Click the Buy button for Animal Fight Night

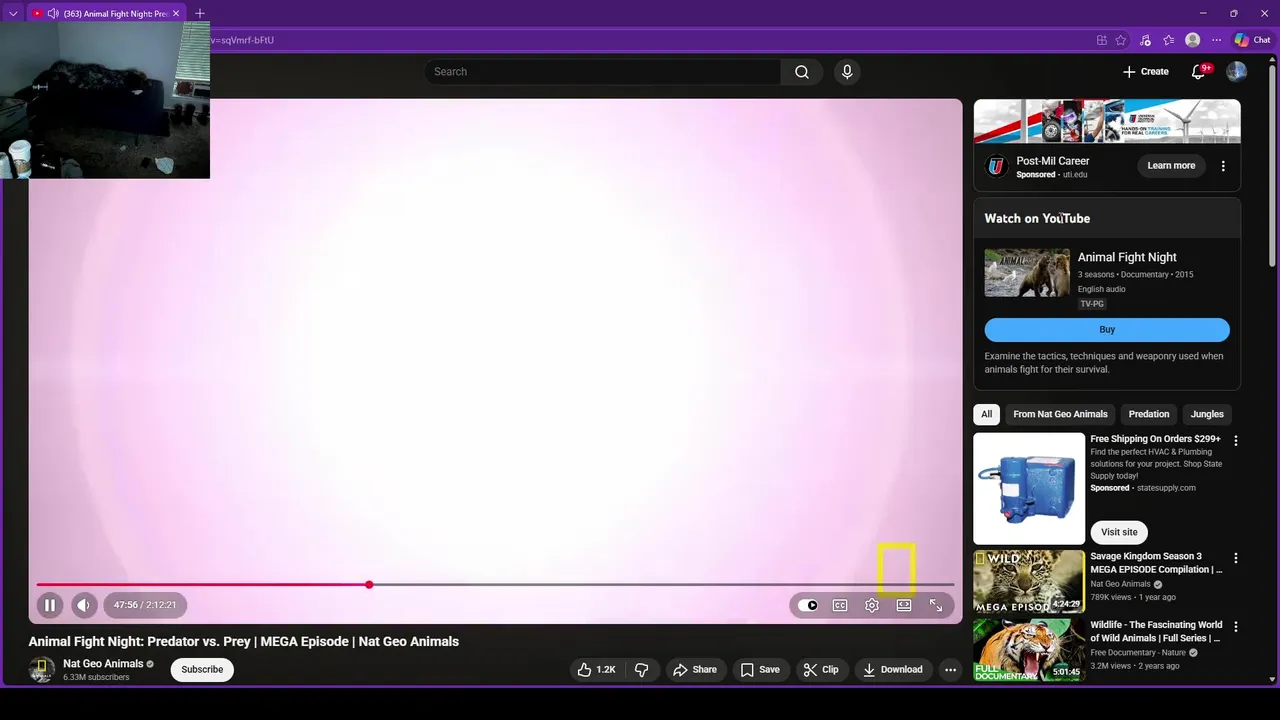pyautogui.click(x=1107, y=330)
